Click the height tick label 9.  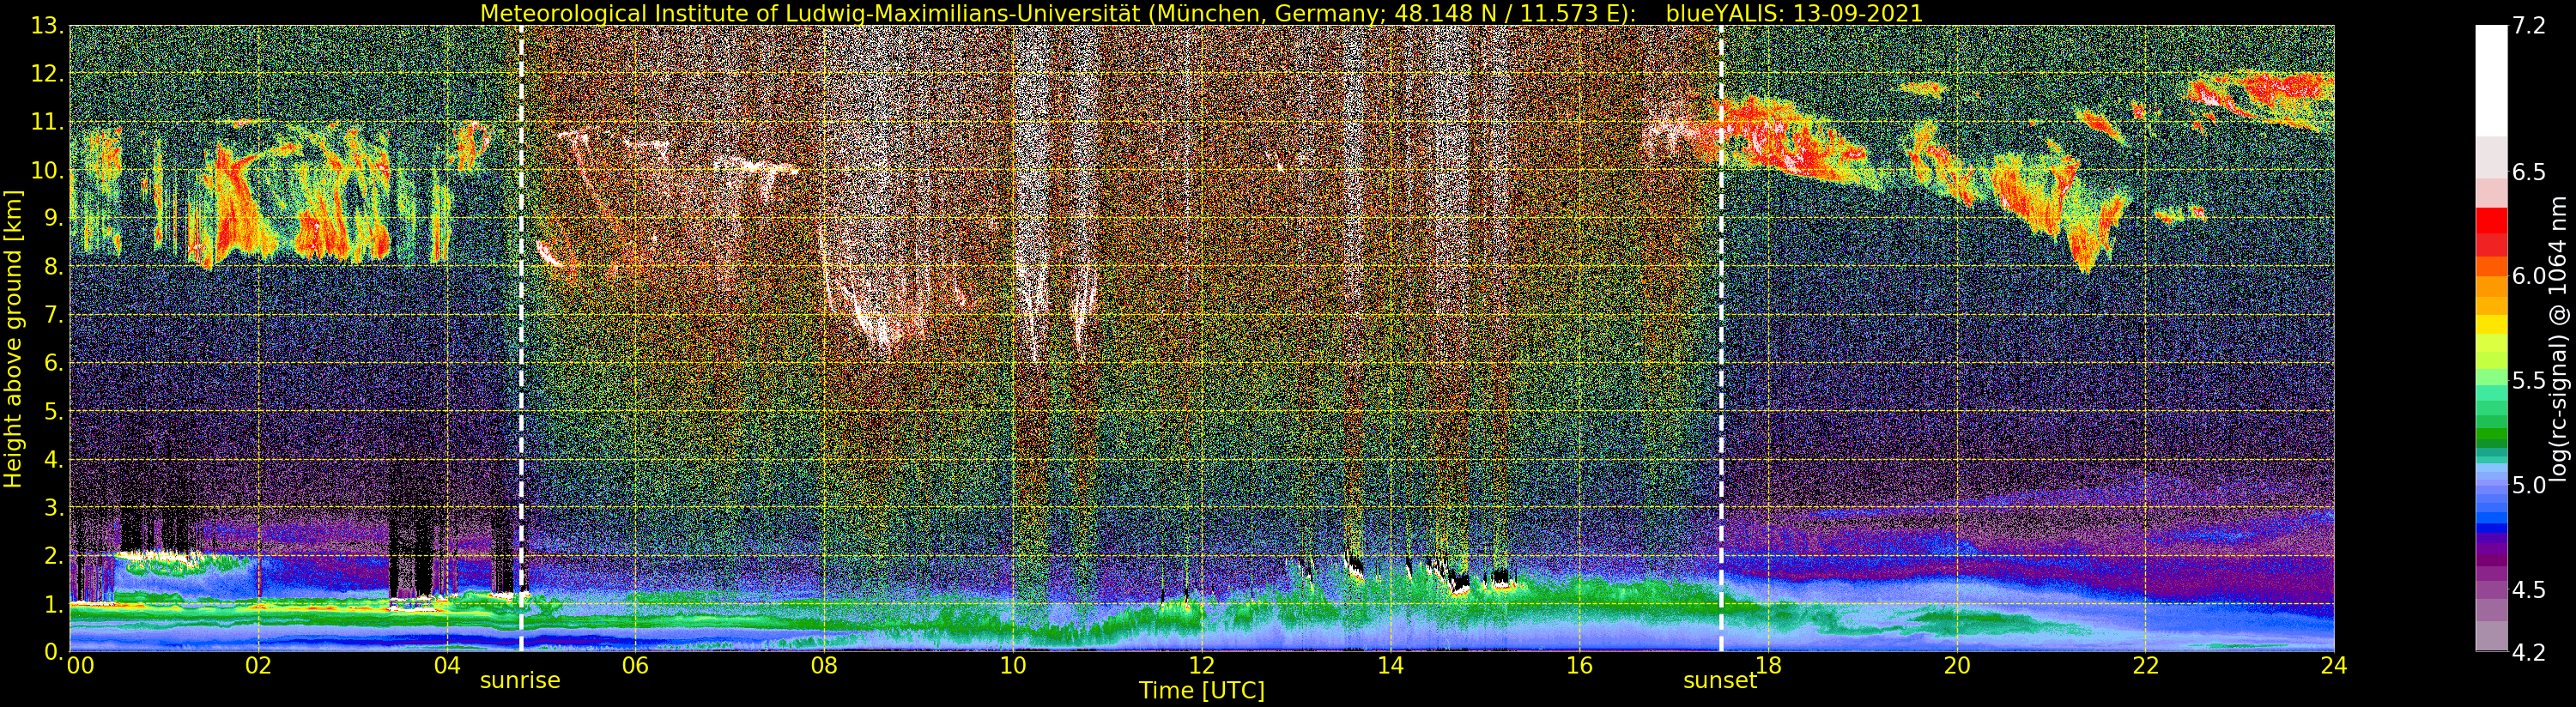(54, 218)
